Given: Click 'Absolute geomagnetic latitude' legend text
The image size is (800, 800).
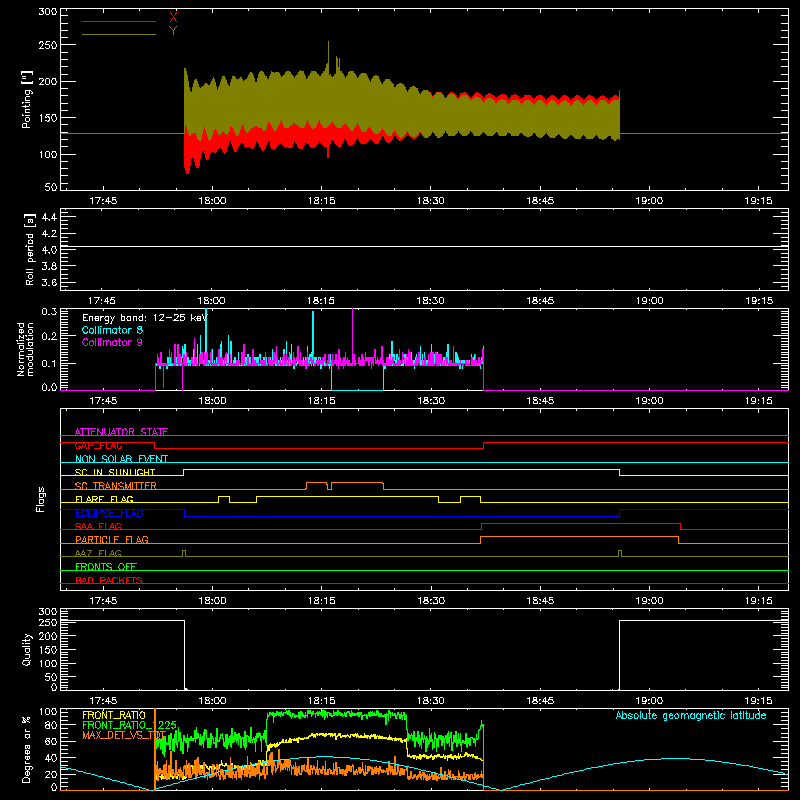Looking at the screenshot, I should pos(691,715).
